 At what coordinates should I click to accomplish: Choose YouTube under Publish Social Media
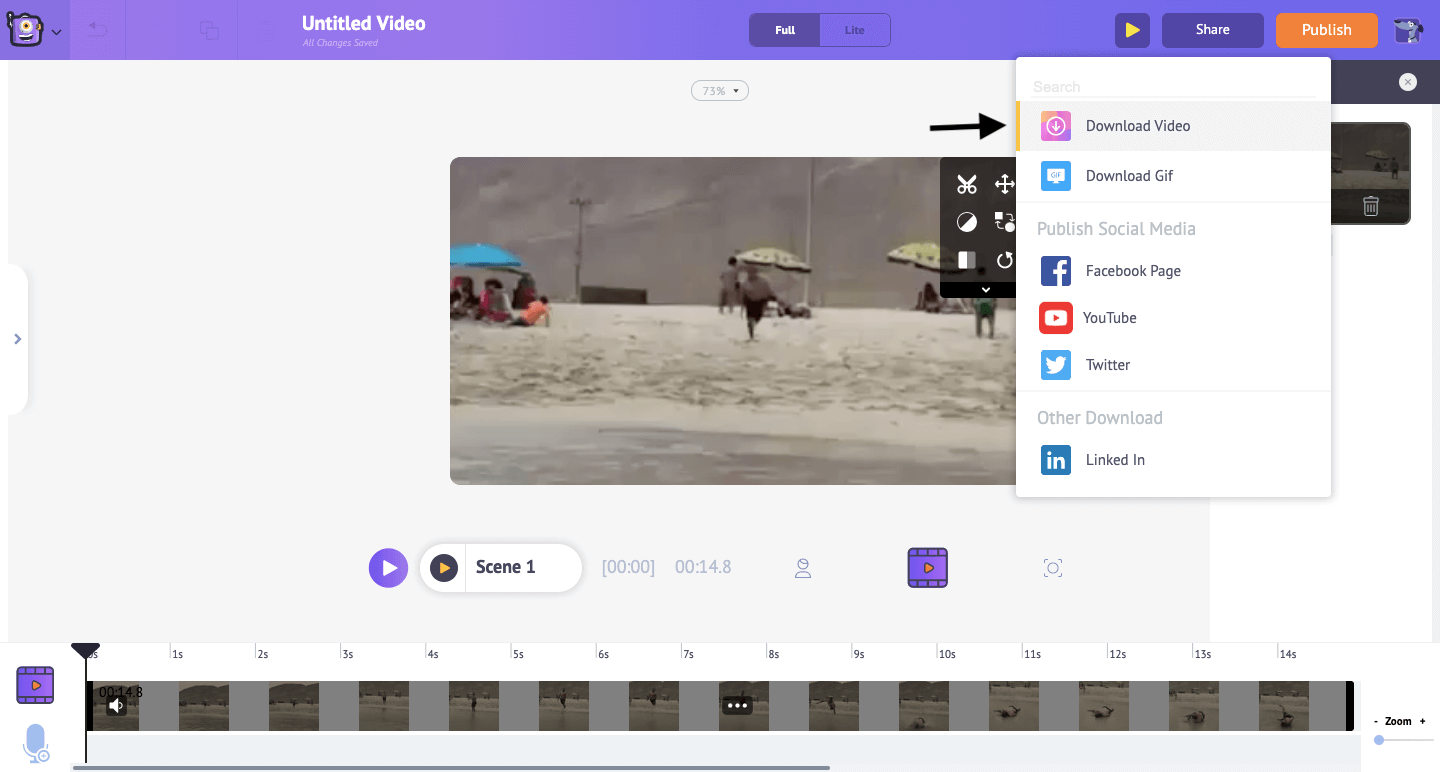(1111, 317)
